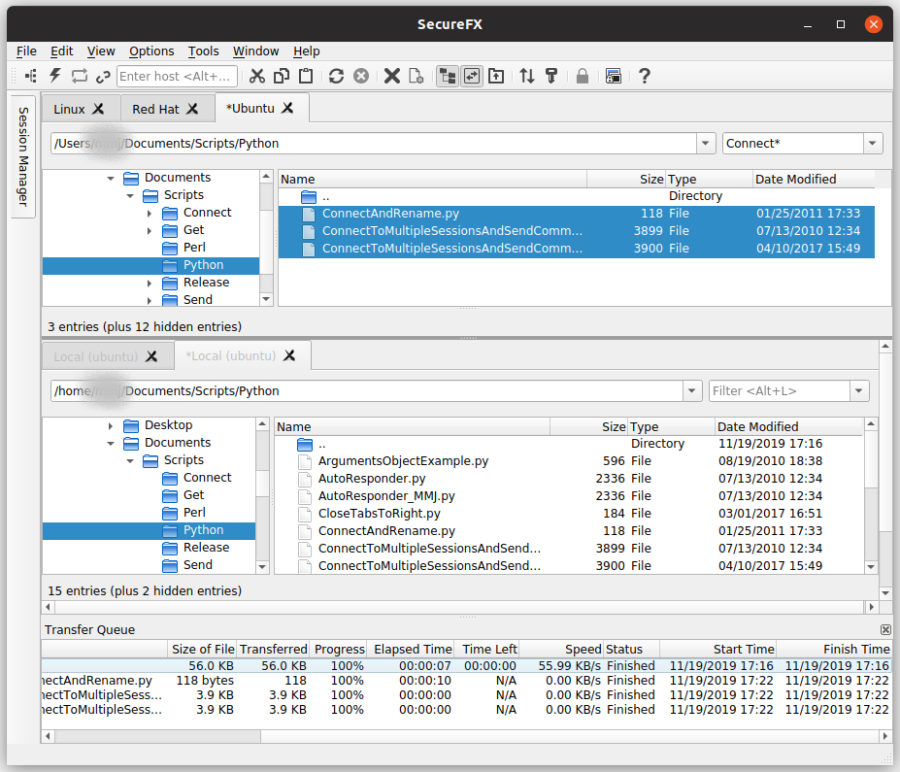Click the Reconnect arrows icon

point(79,76)
